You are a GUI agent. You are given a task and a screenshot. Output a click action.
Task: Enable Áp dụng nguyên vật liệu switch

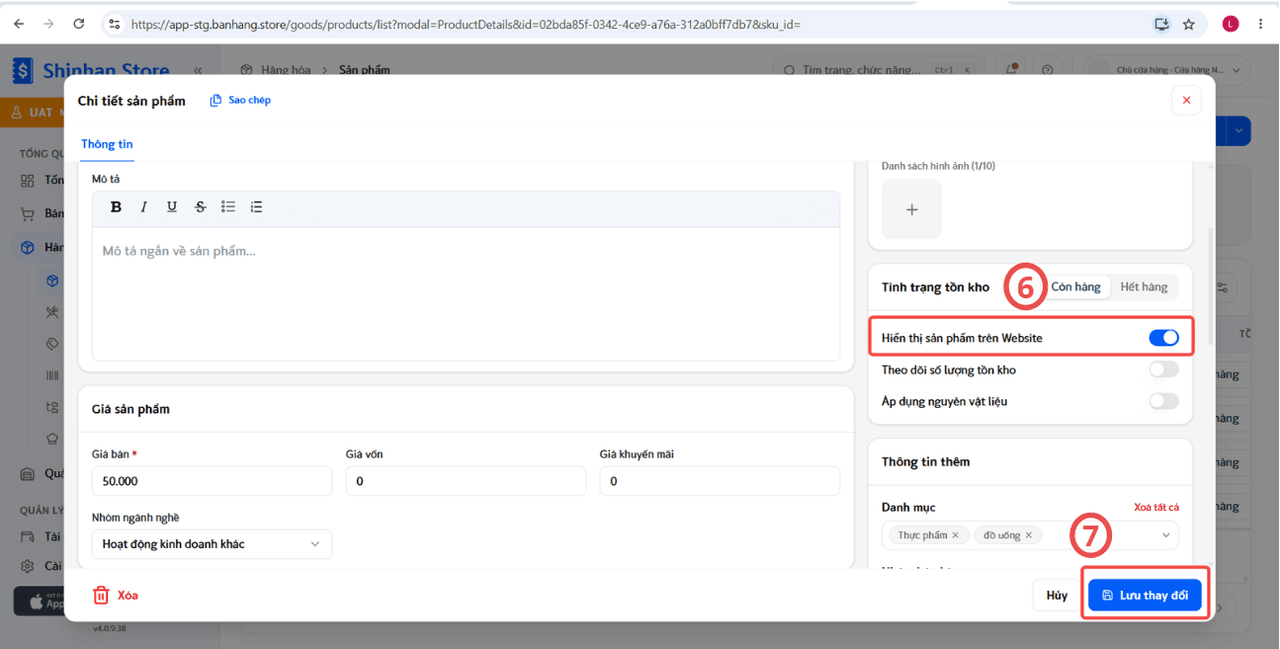coord(1164,401)
